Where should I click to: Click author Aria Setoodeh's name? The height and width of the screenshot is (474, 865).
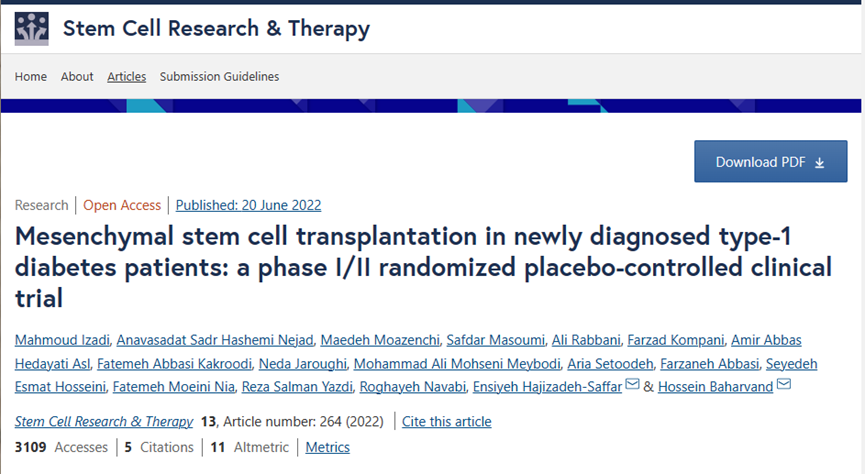pos(611,363)
